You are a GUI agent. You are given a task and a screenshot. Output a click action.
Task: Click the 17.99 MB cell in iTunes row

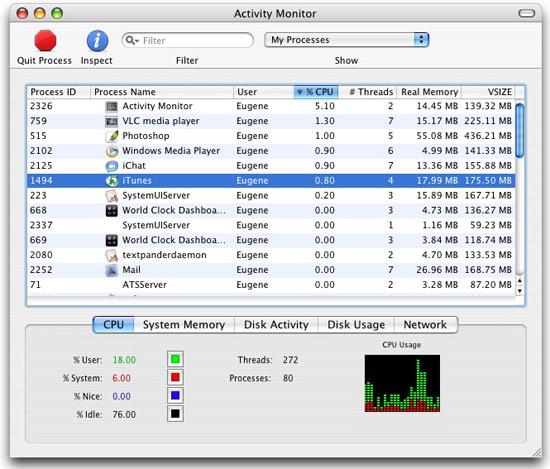click(437, 181)
